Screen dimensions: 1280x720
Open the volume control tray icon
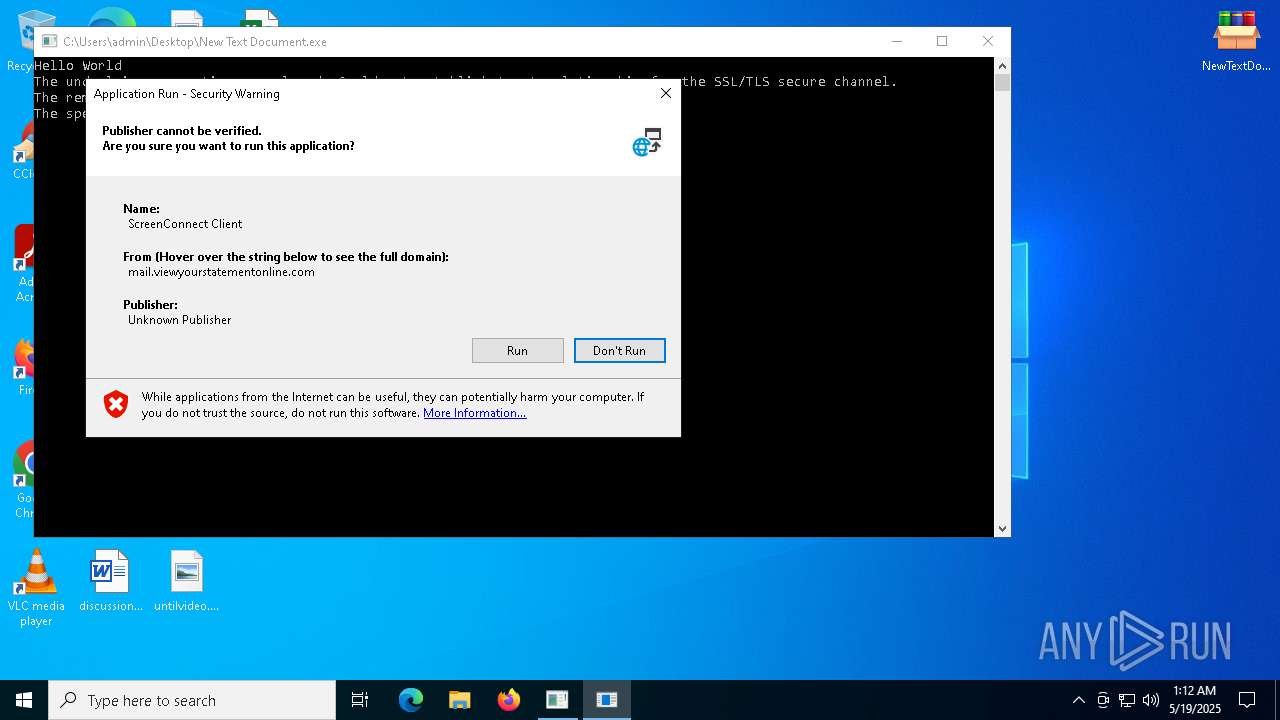pos(1151,700)
